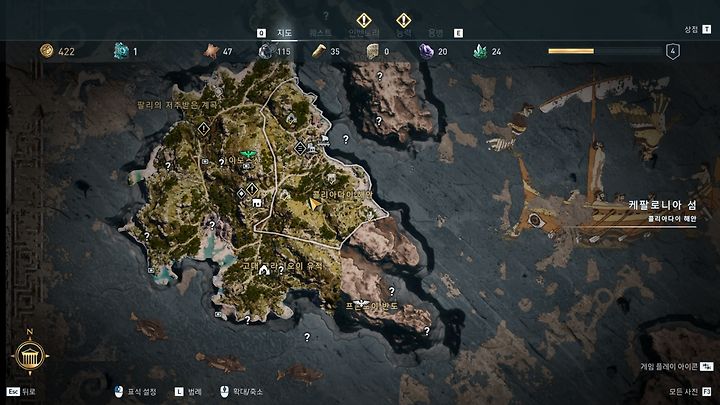This screenshot has width=720, height=405.
Task: Click the 표식 설정 marker option
Action: [135, 392]
